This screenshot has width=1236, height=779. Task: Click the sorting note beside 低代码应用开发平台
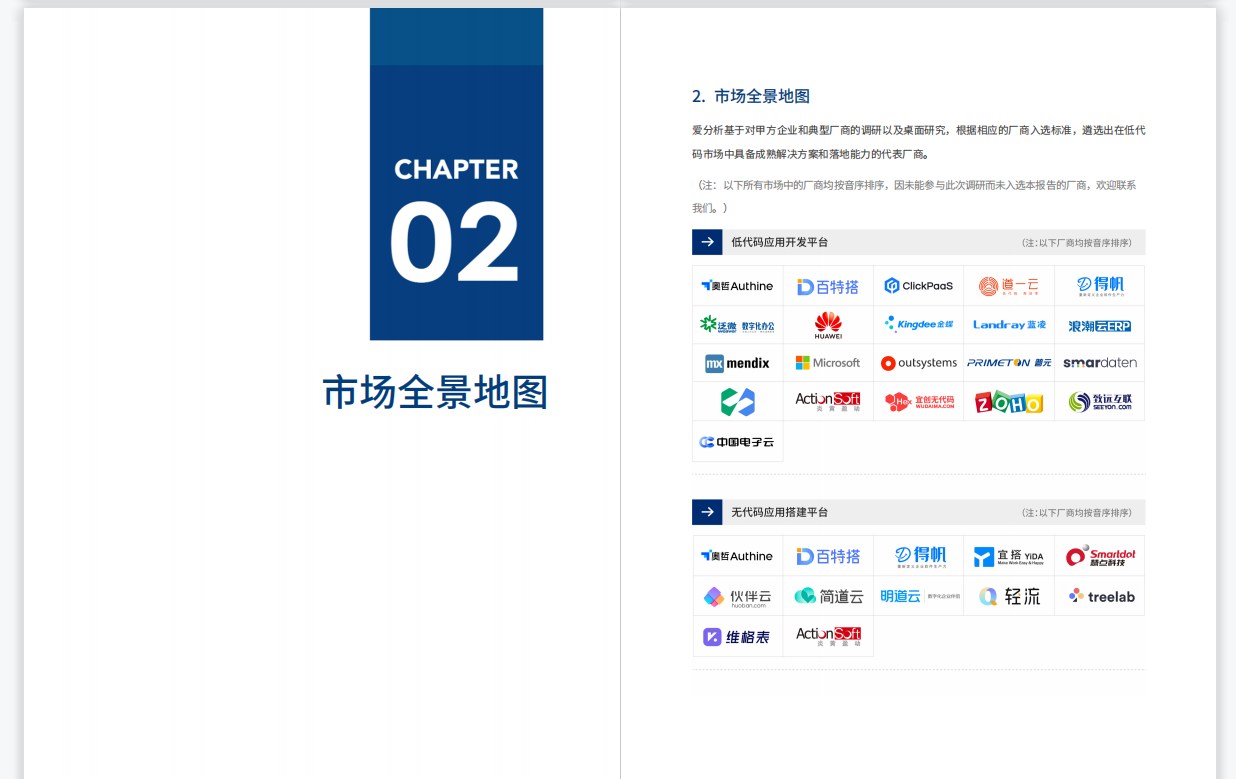[x=1077, y=243]
